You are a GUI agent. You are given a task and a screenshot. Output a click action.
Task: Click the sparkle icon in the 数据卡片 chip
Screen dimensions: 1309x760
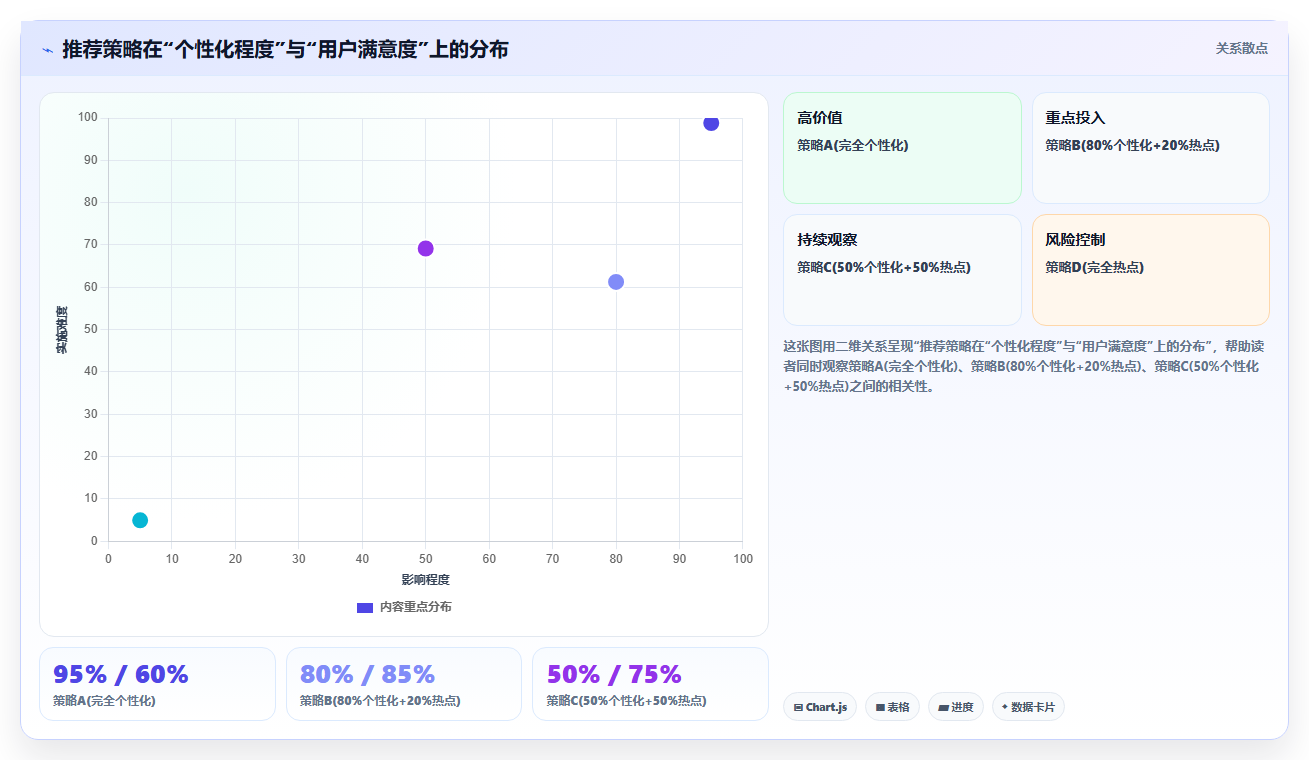click(1005, 707)
